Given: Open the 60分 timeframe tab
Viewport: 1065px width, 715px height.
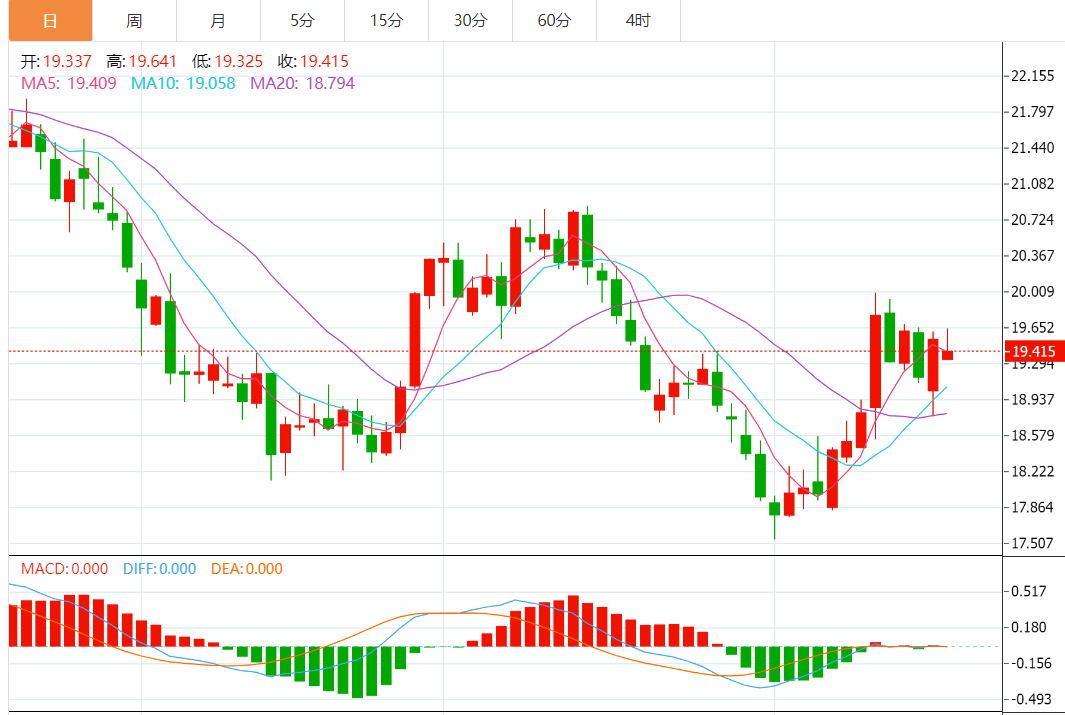Looking at the screenshot, I should click(554, 21).
